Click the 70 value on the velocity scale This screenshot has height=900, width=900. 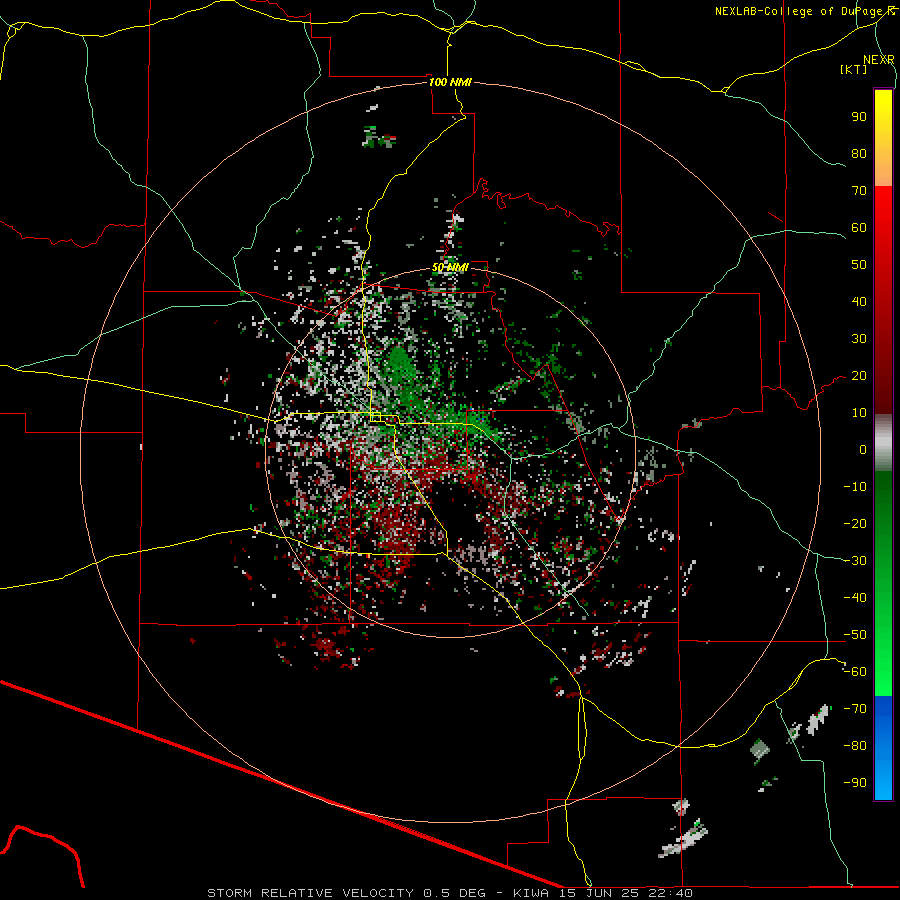[859, 191]
